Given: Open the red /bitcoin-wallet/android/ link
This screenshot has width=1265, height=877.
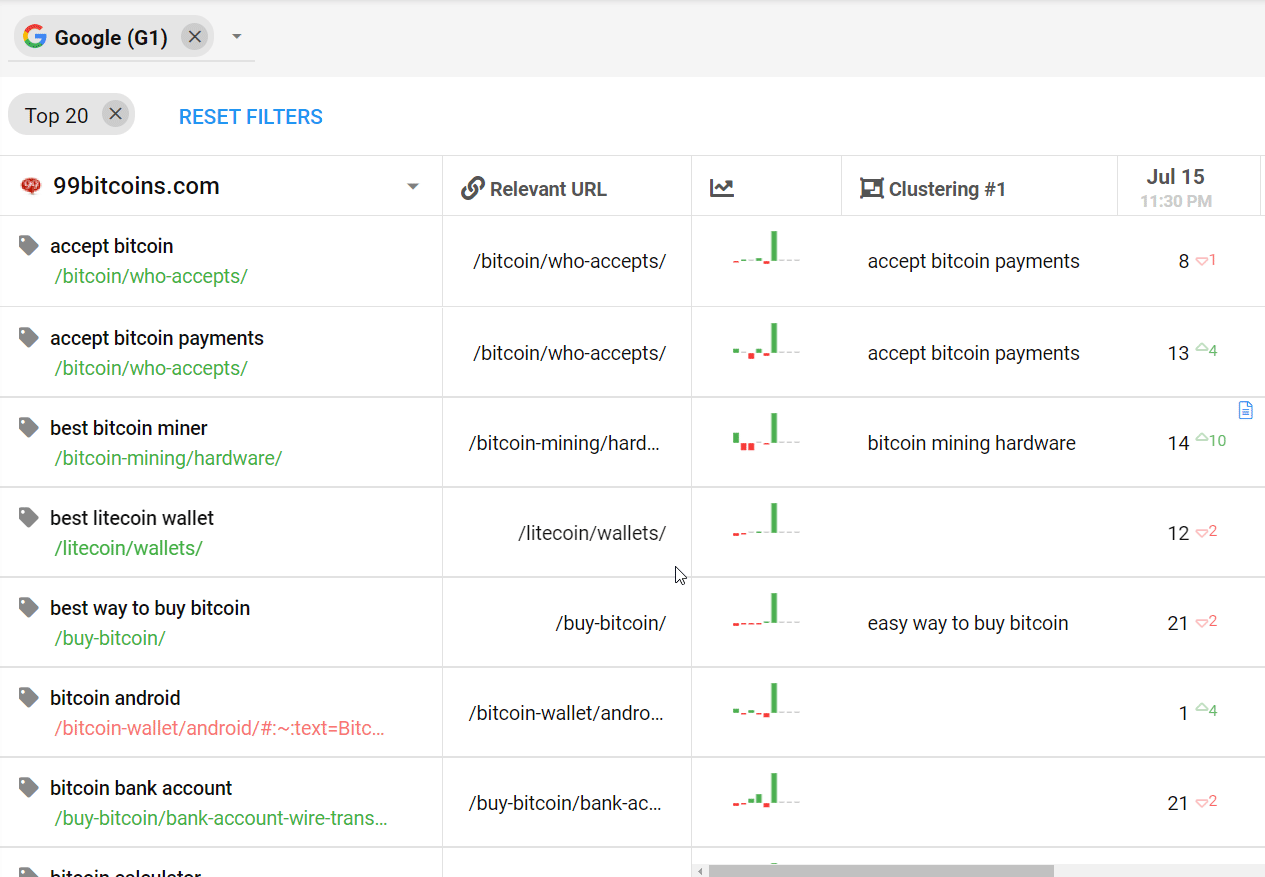Looking at the screenshot, I should coord(220,728).
